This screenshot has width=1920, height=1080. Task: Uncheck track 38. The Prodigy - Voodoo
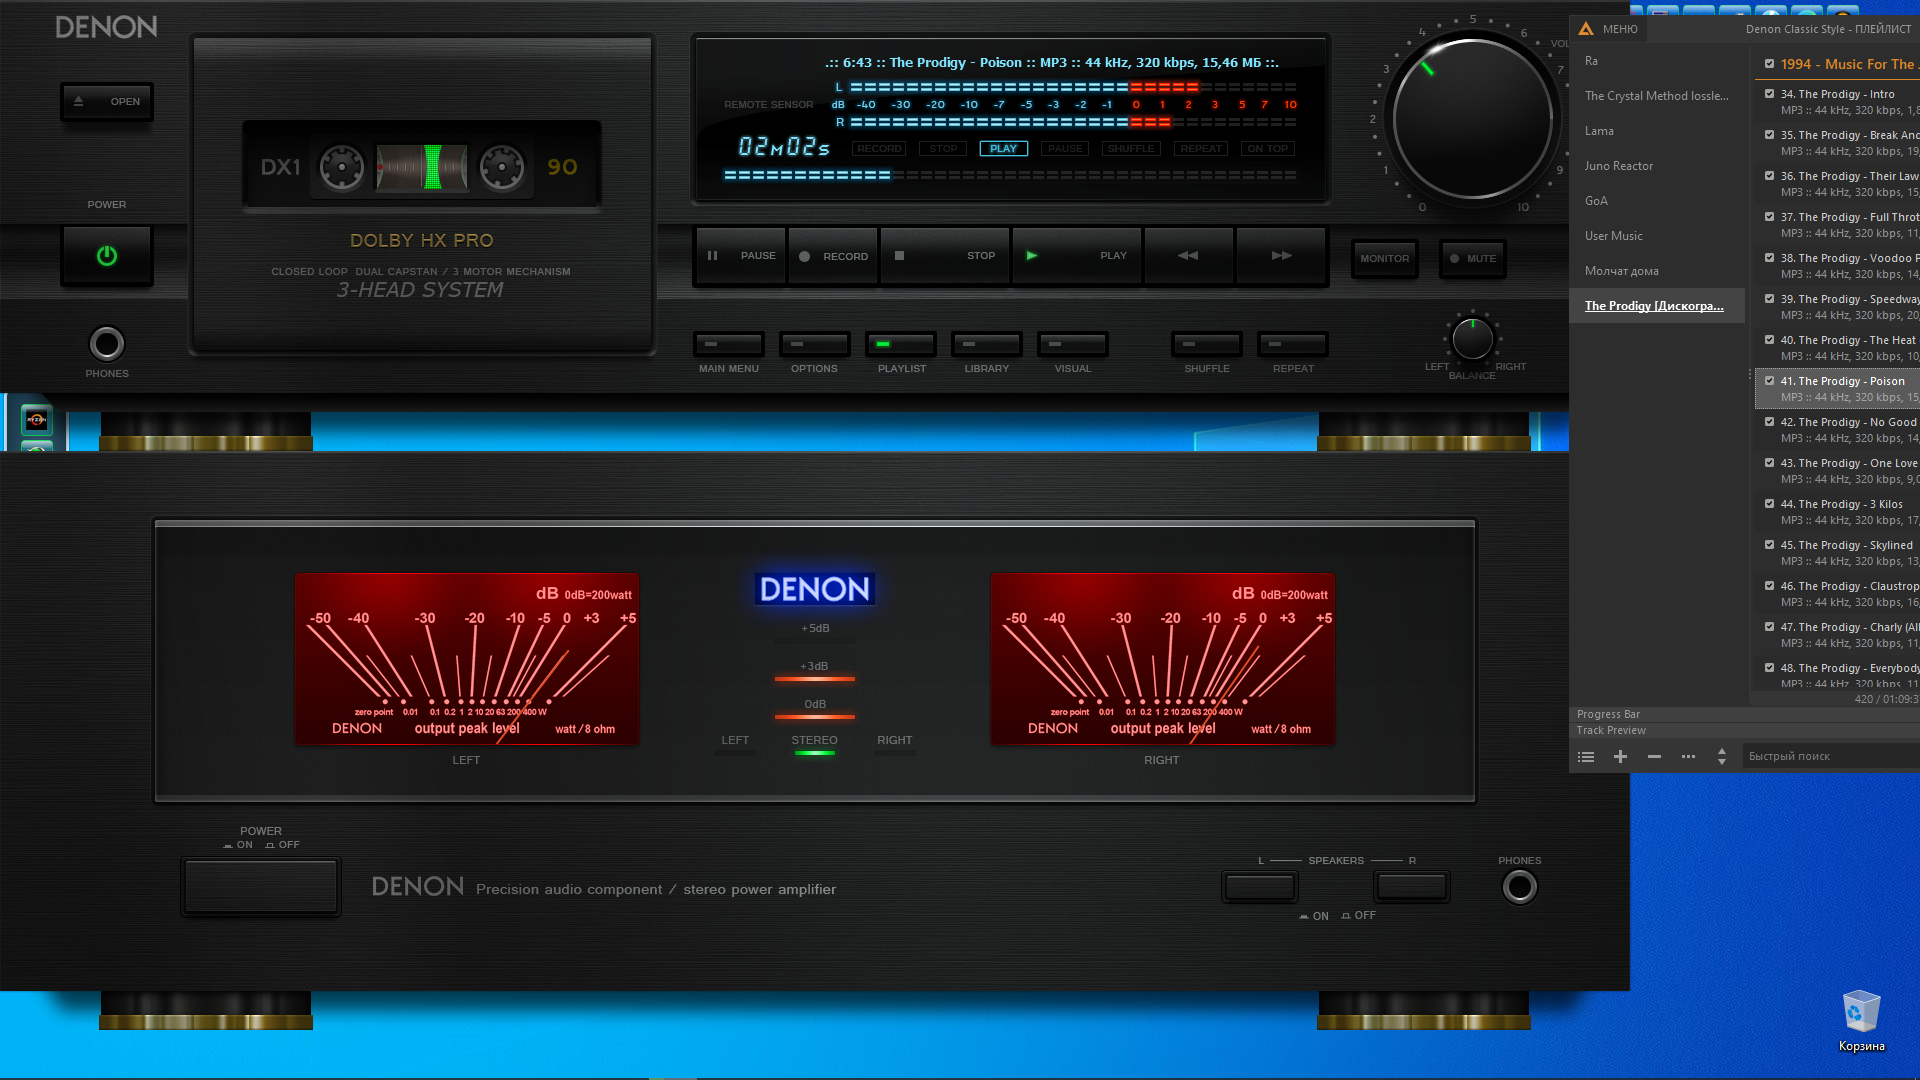pyautogui.click(x=1770, y=258)
